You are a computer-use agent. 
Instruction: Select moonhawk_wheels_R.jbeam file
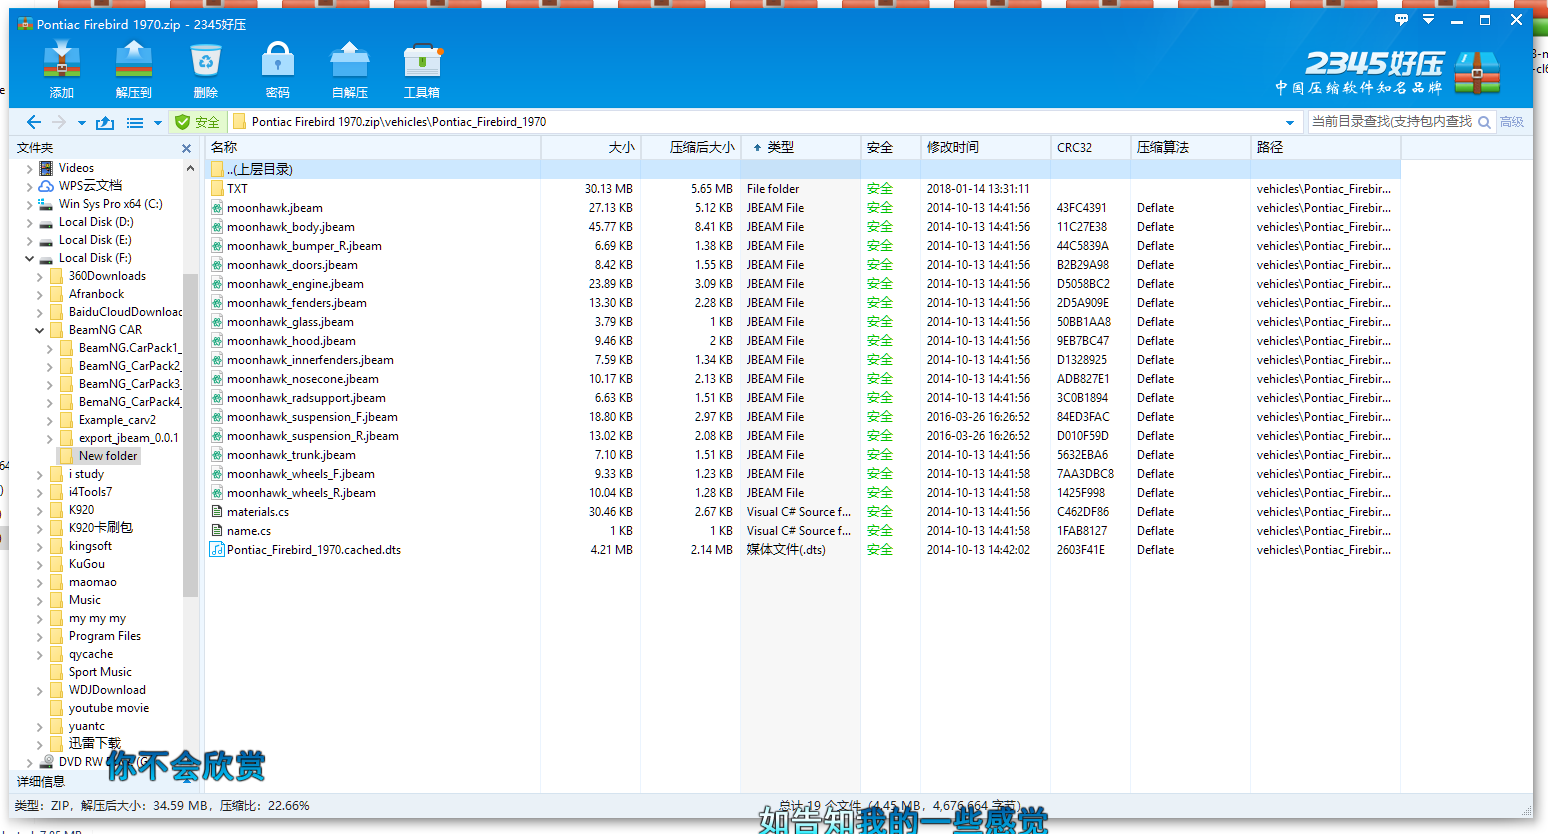301,493
